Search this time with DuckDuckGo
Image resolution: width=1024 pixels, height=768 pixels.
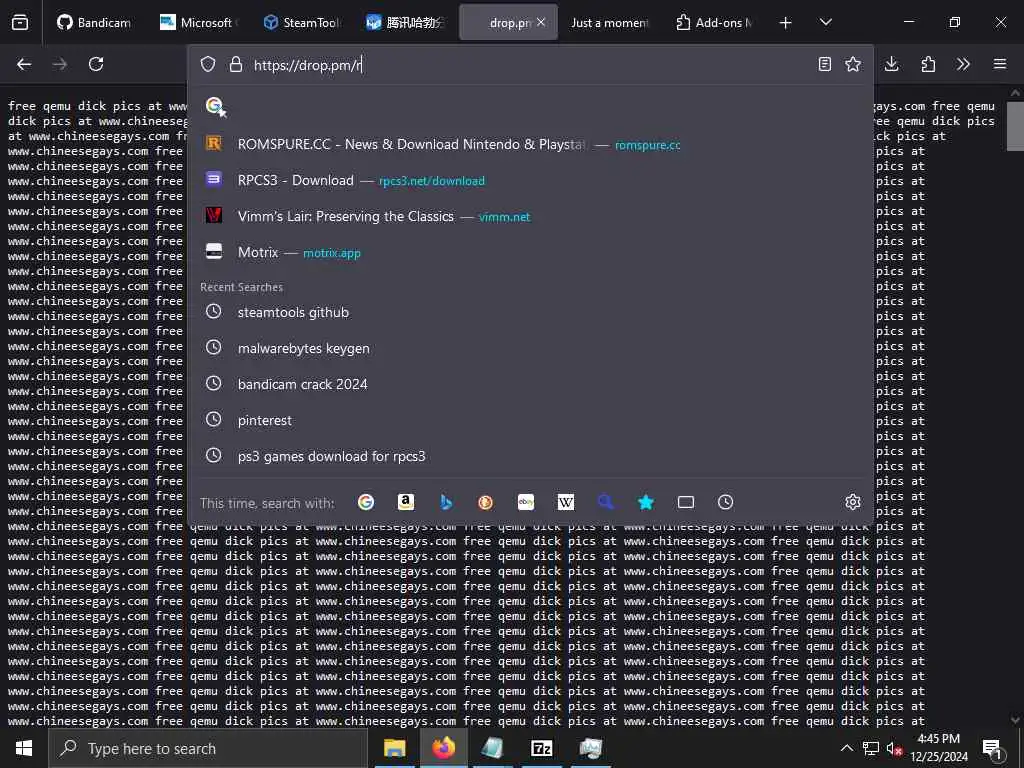click(485, 502)
